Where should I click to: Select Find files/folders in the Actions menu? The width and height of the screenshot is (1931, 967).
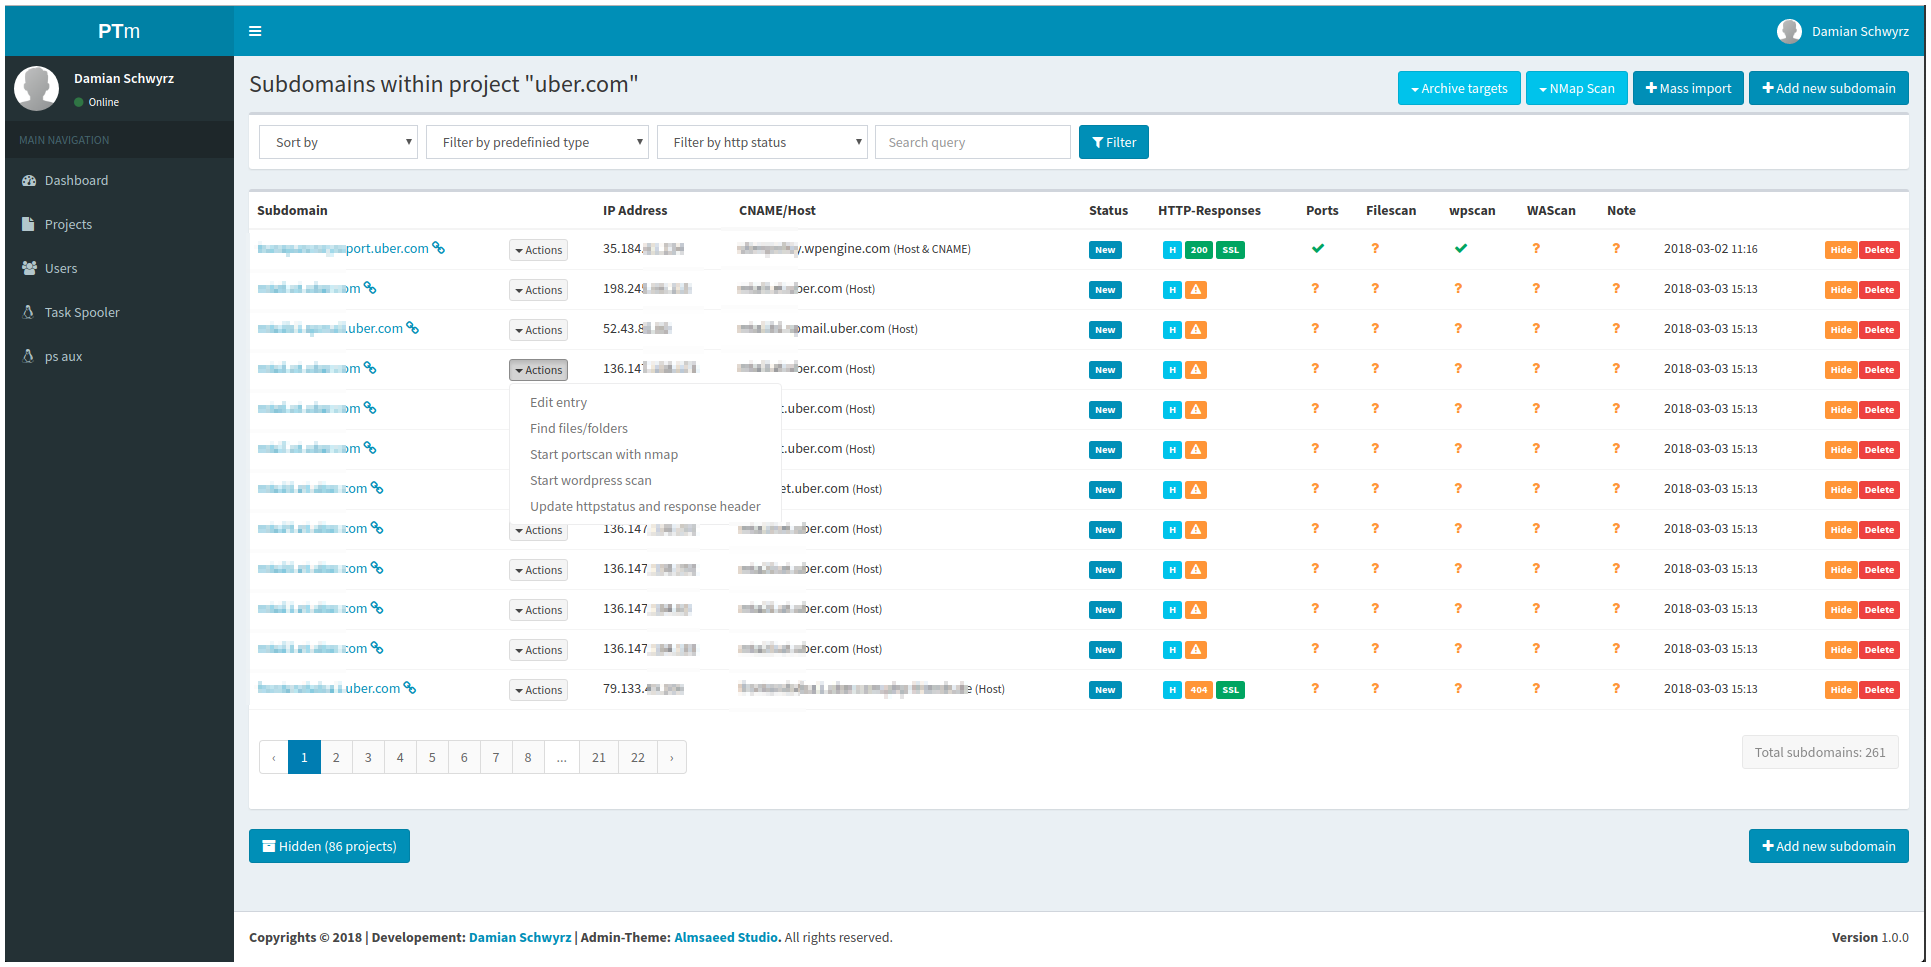click(579, 429)
